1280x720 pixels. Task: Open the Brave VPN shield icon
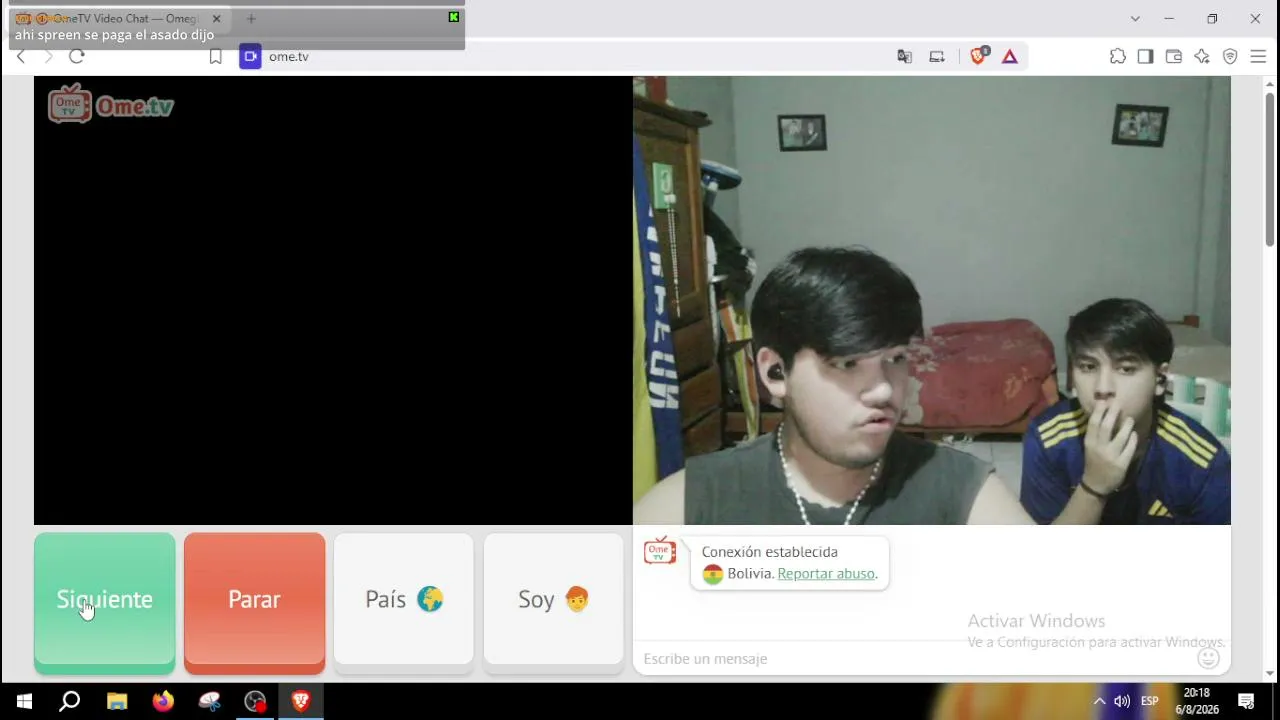point(1230,57)
